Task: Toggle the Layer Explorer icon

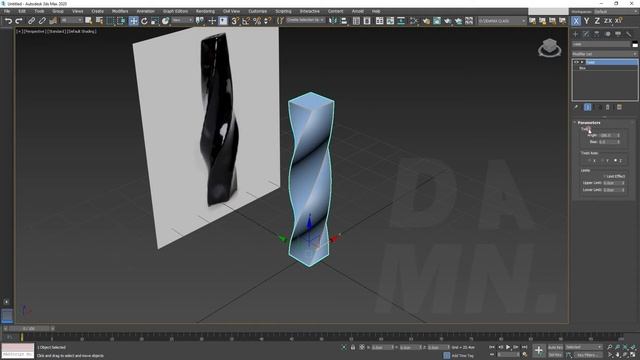Action: tap(367, 21)
